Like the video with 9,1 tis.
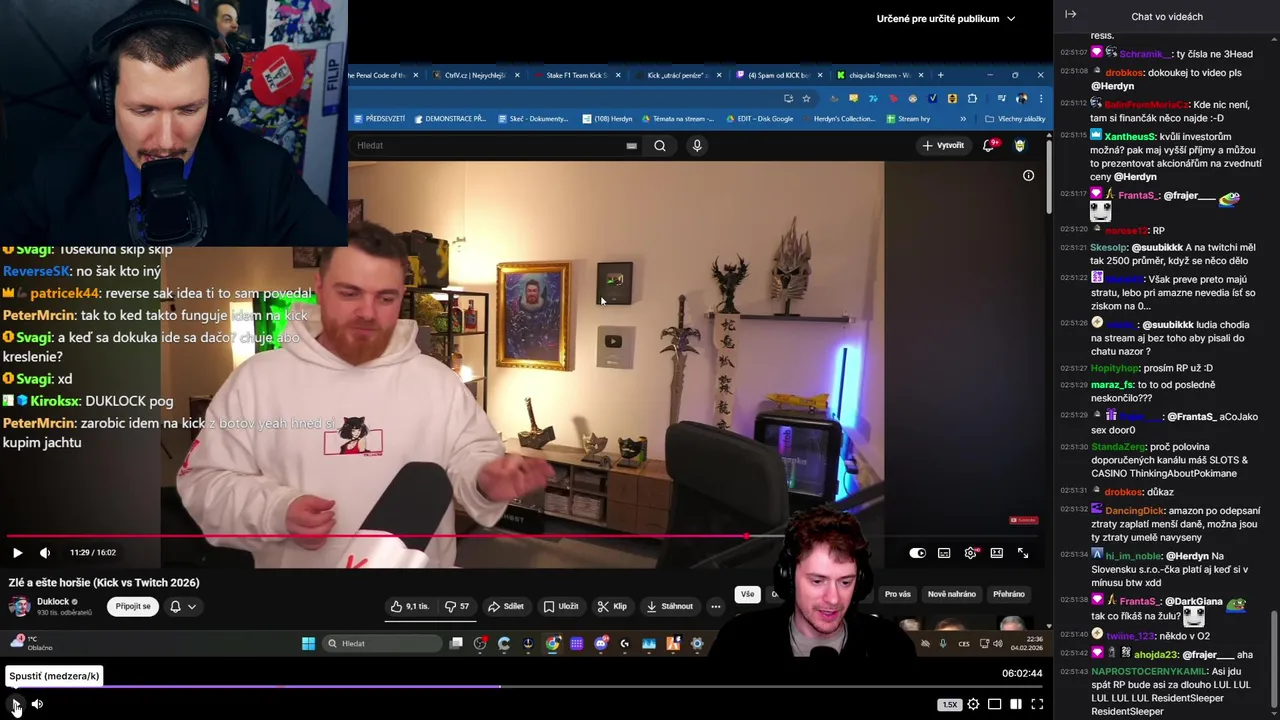This screenshot has height=720, width=1280. point(411,606)
